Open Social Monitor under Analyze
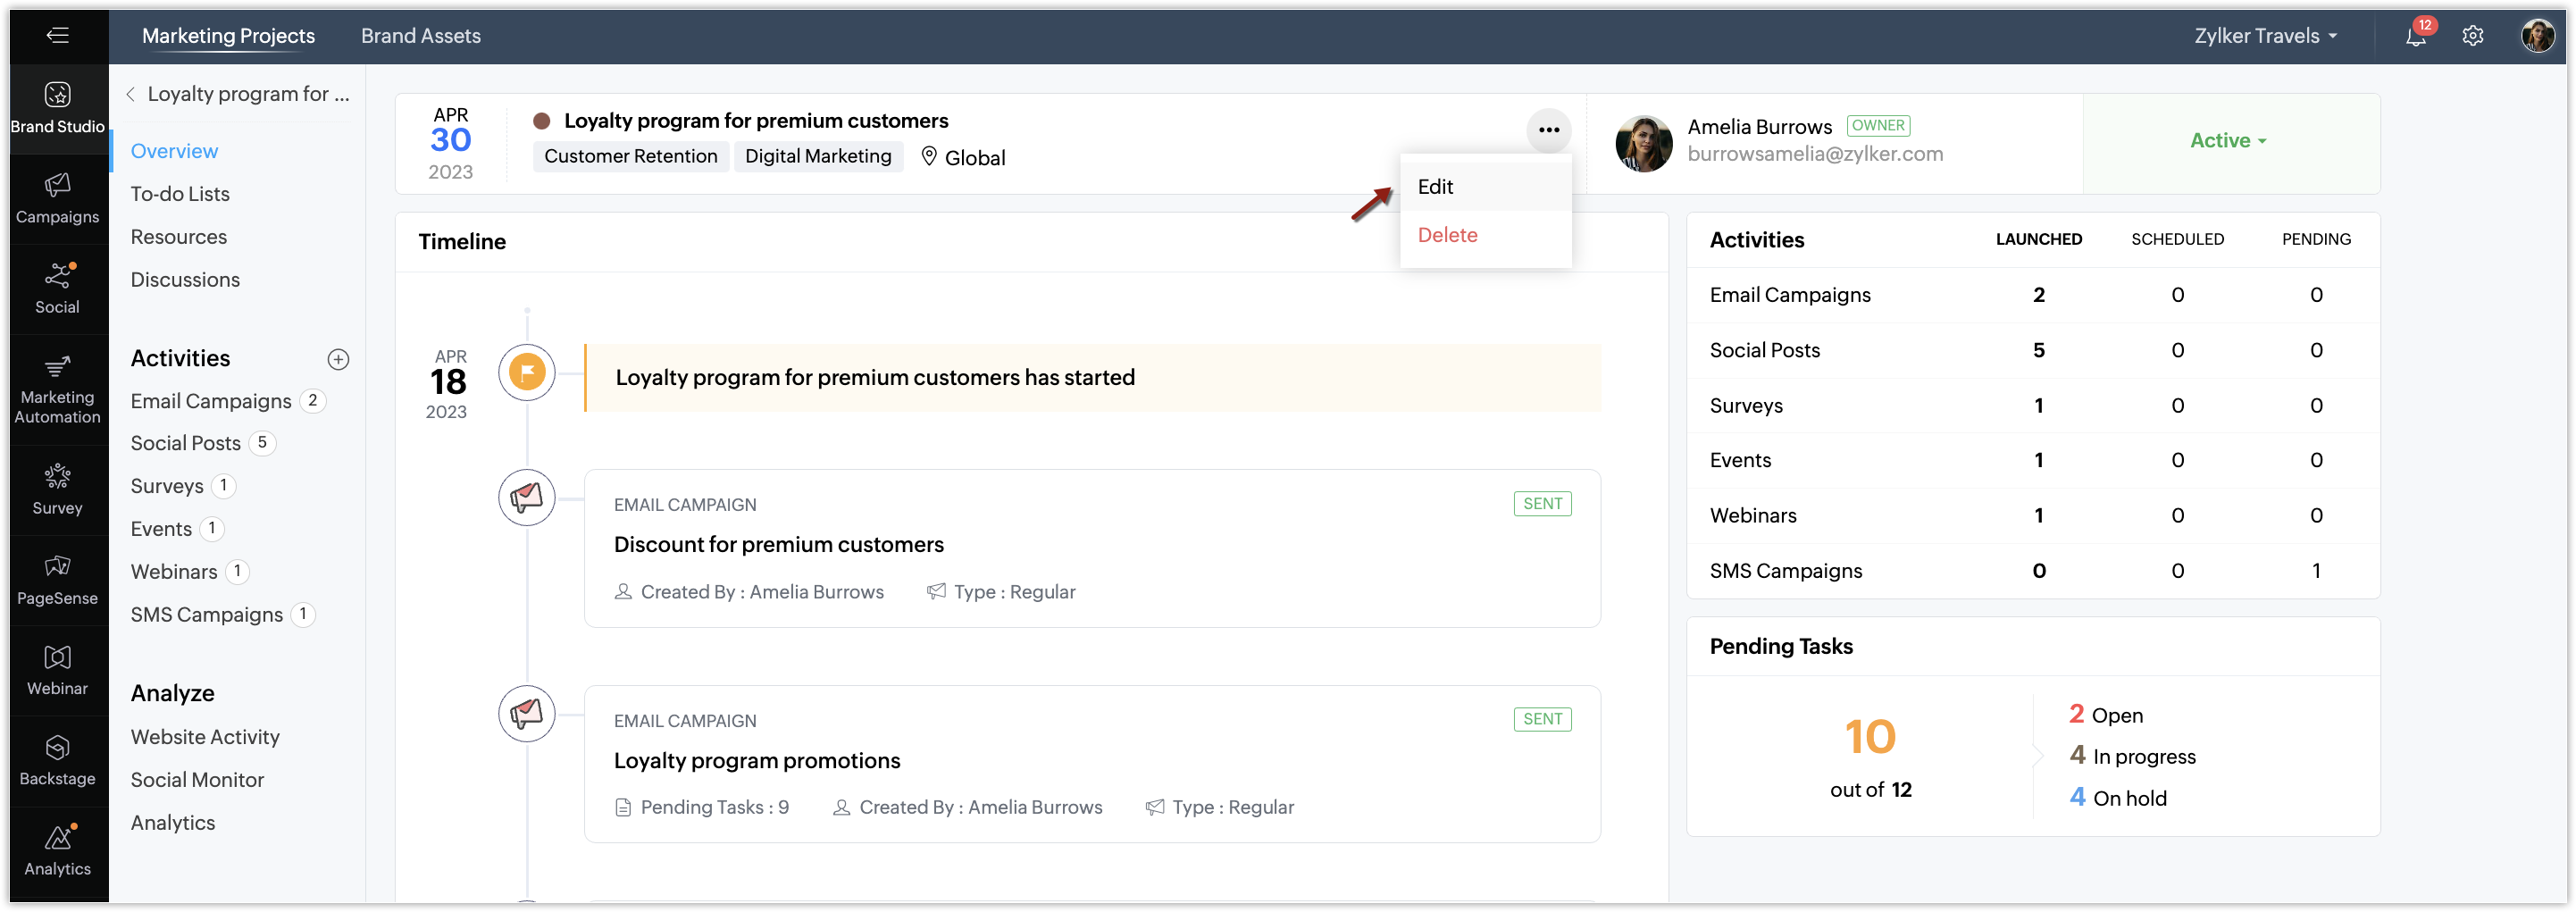2576x912 pixels. pyautogui.click(x=197, y=780)
